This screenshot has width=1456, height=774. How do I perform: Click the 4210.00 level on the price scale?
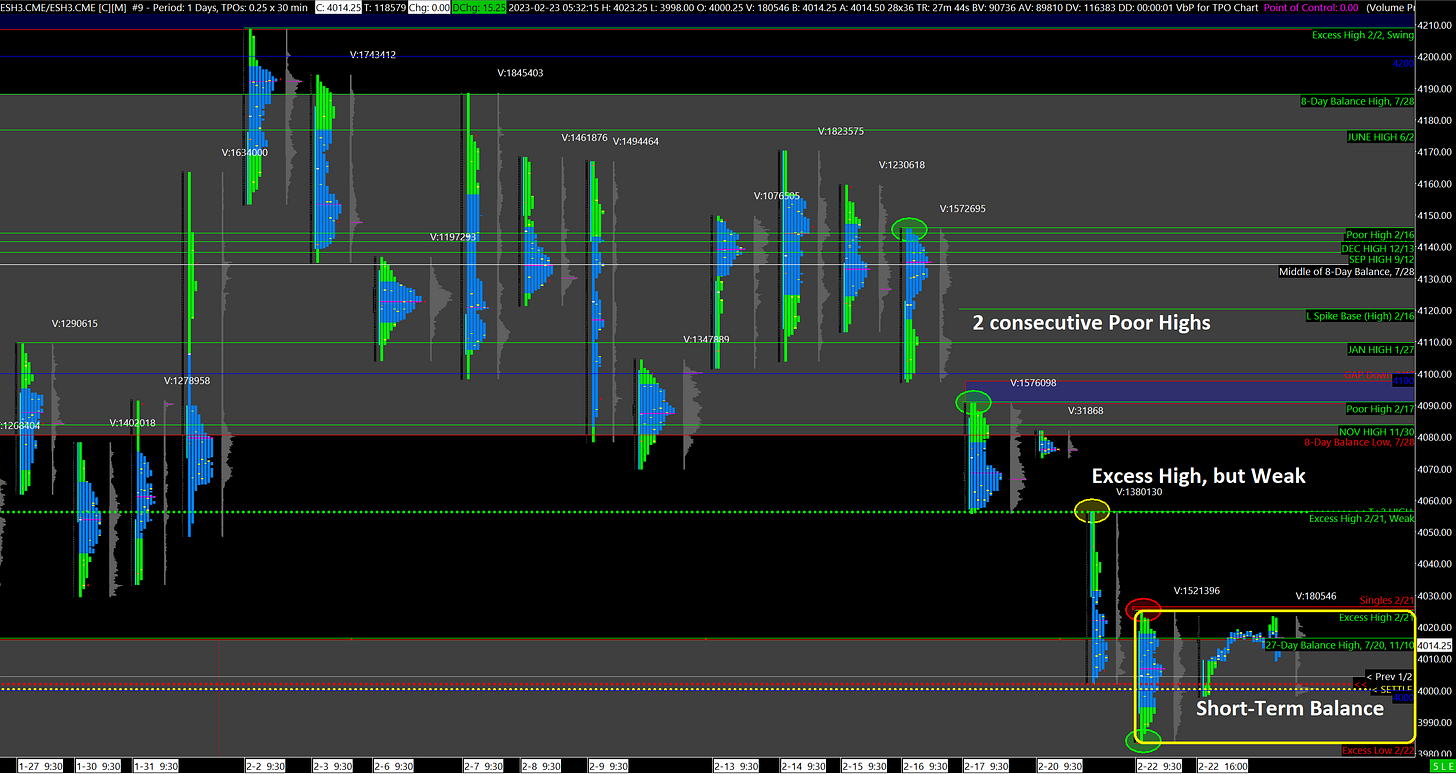coord(1436,25)
